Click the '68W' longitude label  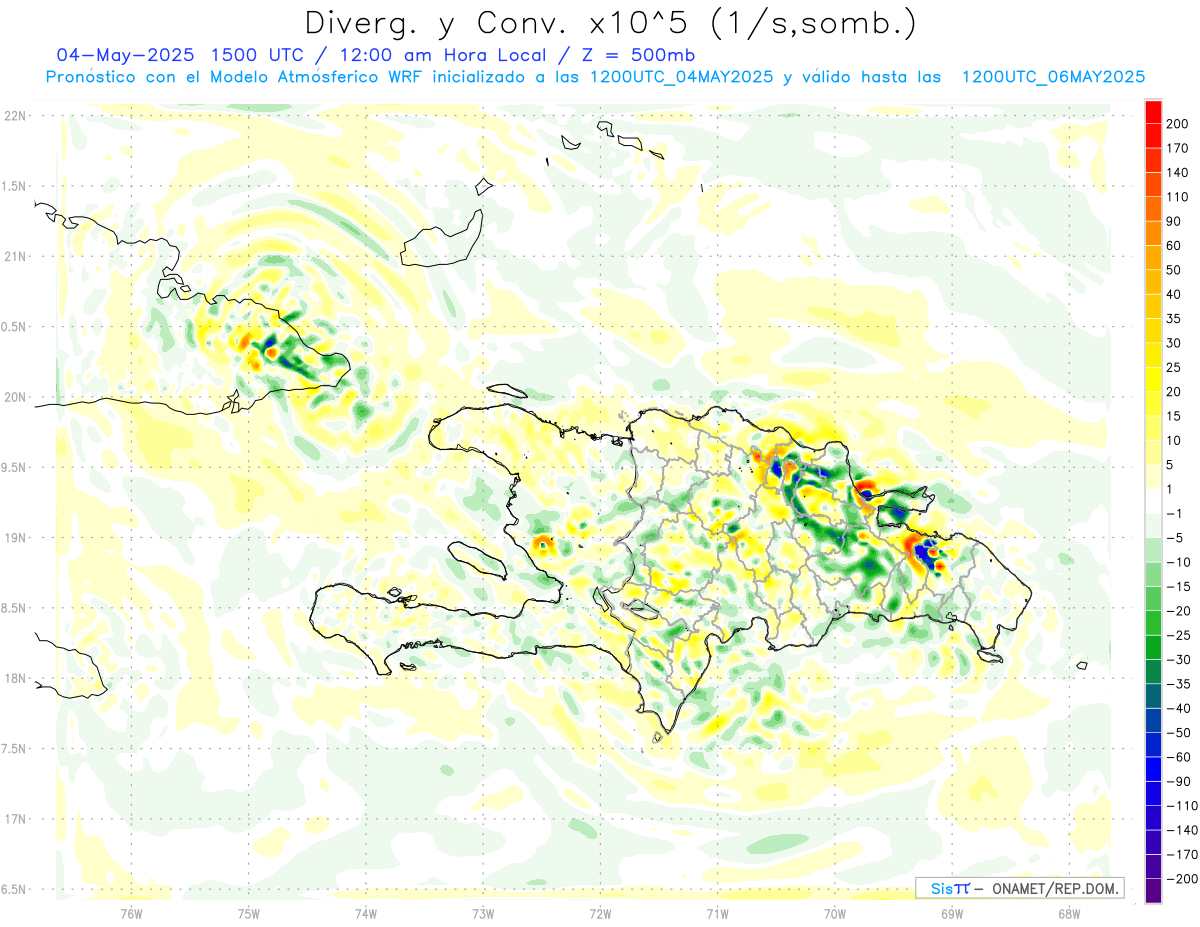coord(1069,913)
